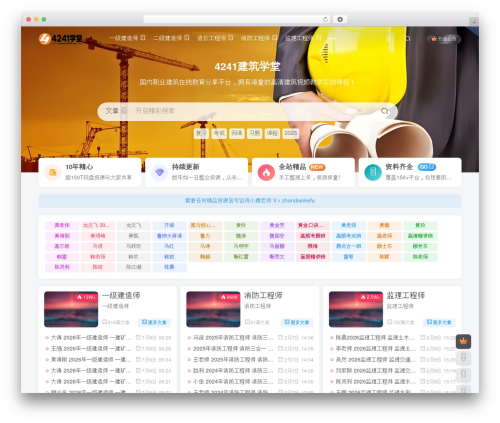
Task: Open the blue zhandiankefu notice banner
Action: tap(250, 201)
